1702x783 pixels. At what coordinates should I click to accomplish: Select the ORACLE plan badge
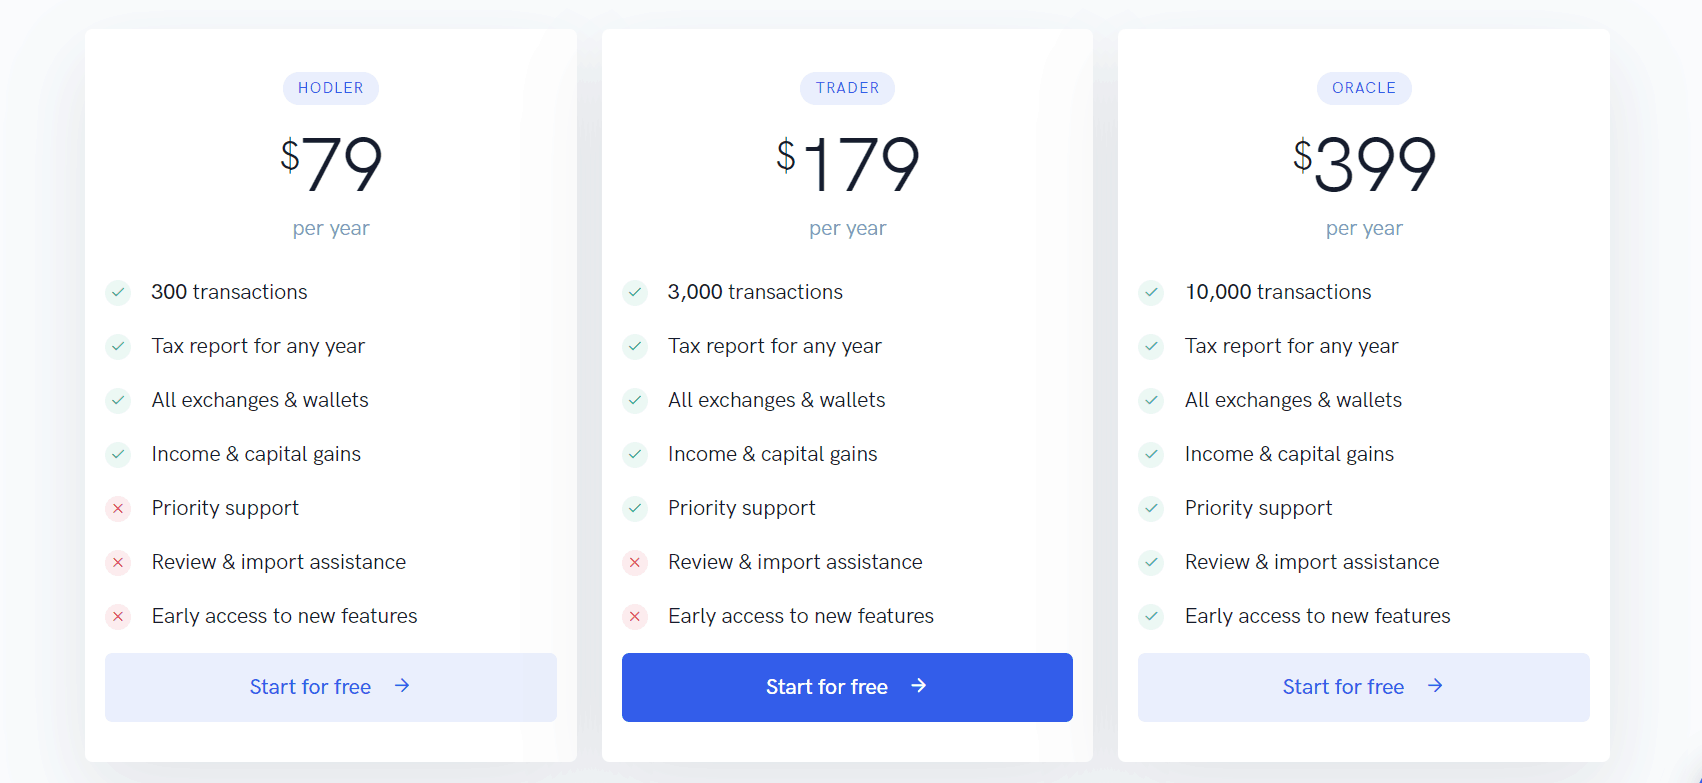click(1364, 88)
